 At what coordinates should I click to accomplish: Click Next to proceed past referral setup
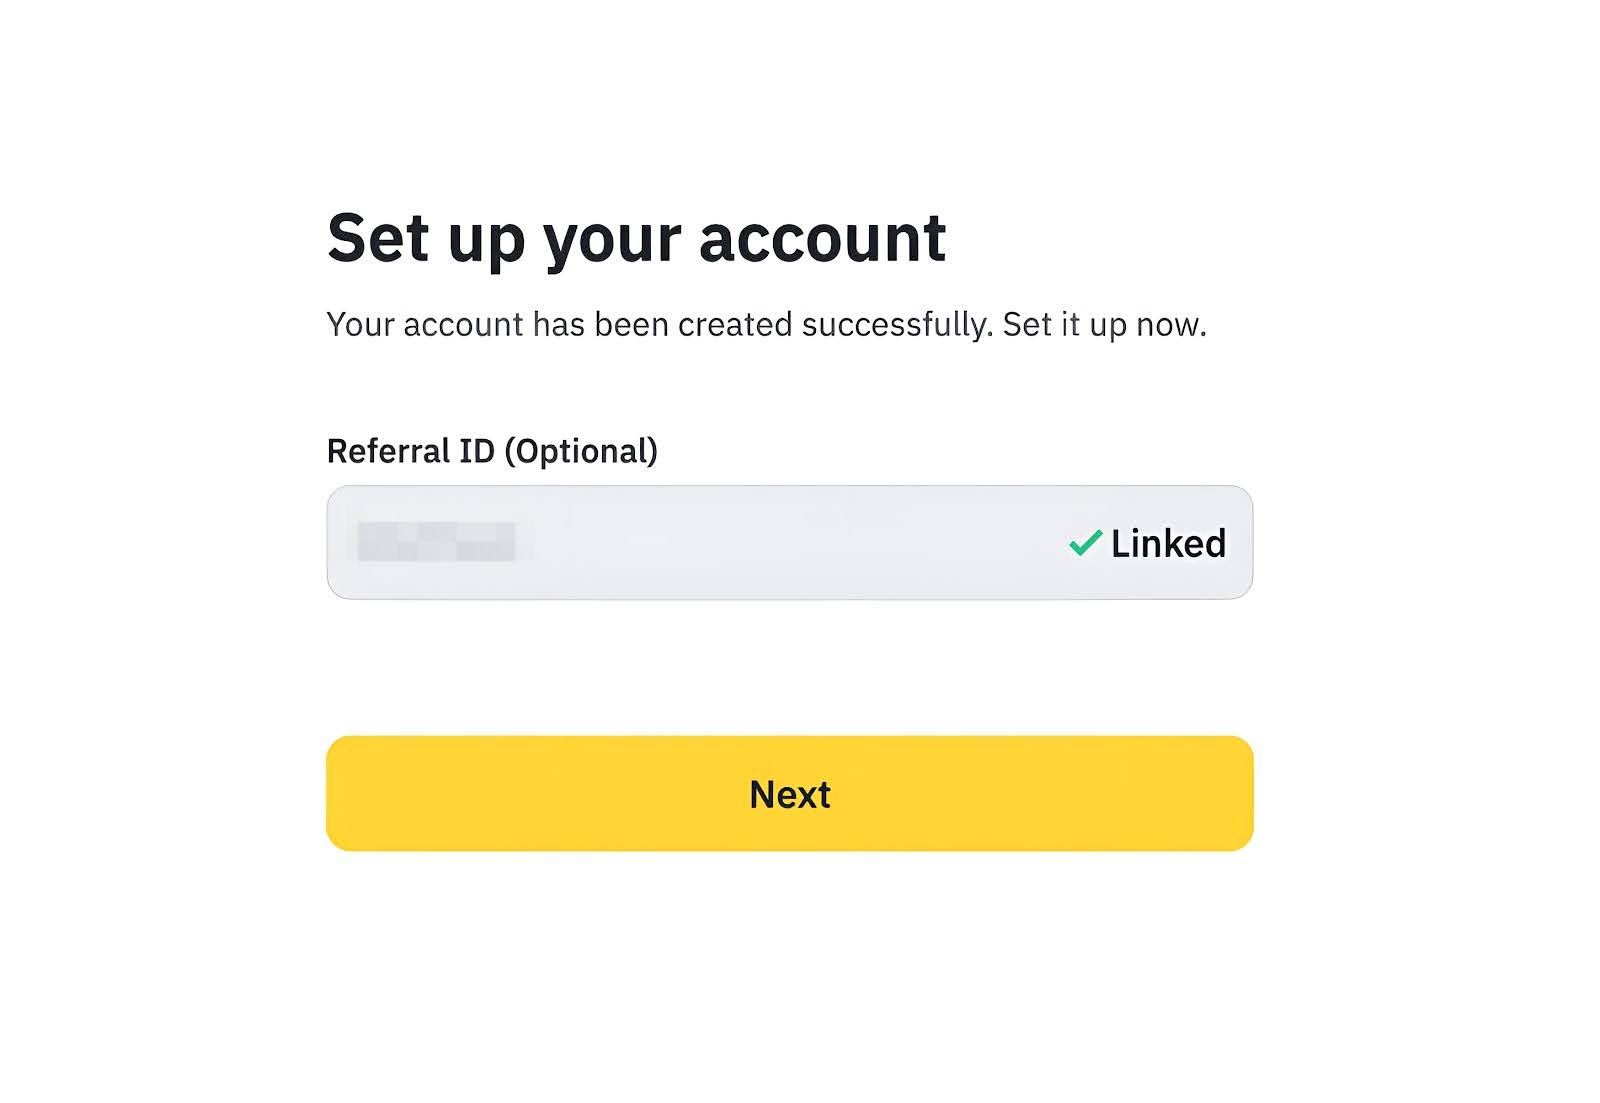(x=790, y=793)
